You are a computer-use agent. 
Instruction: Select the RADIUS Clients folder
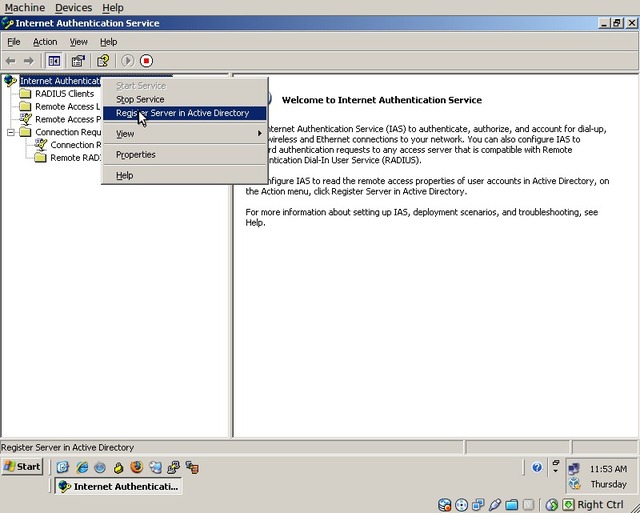(x=64, y=94)
